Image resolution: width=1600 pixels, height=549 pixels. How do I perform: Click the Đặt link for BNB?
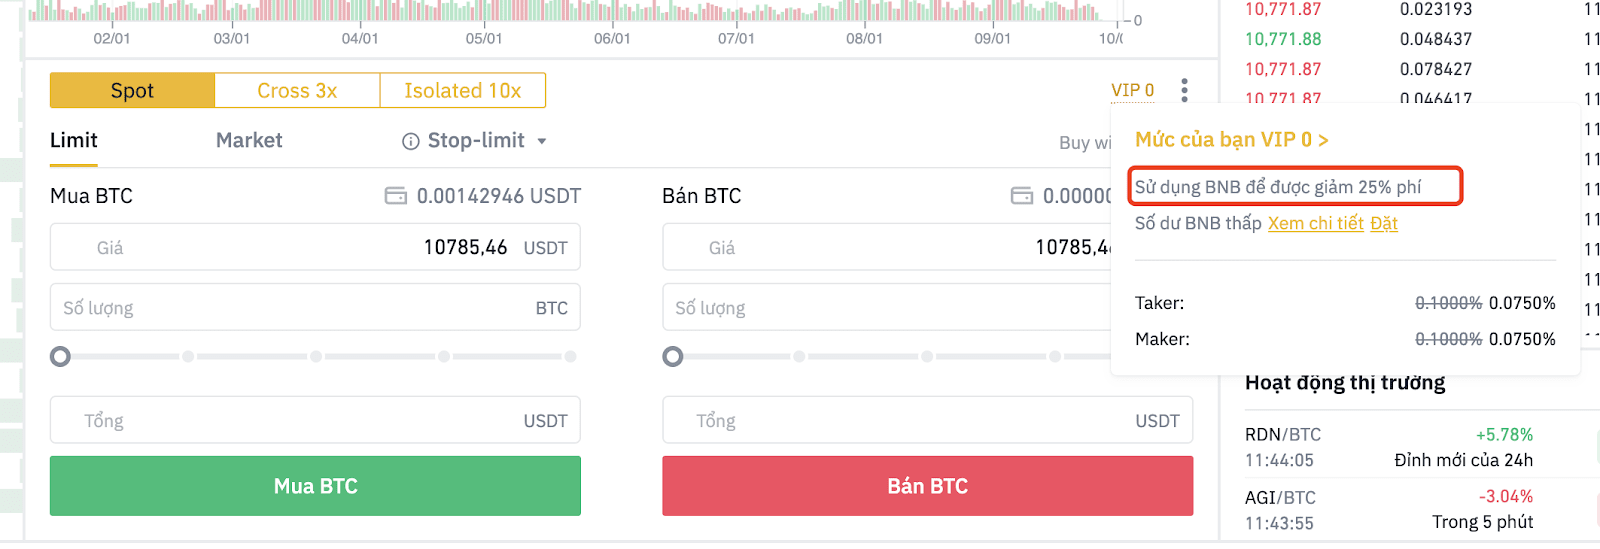tap(1384, 223)
